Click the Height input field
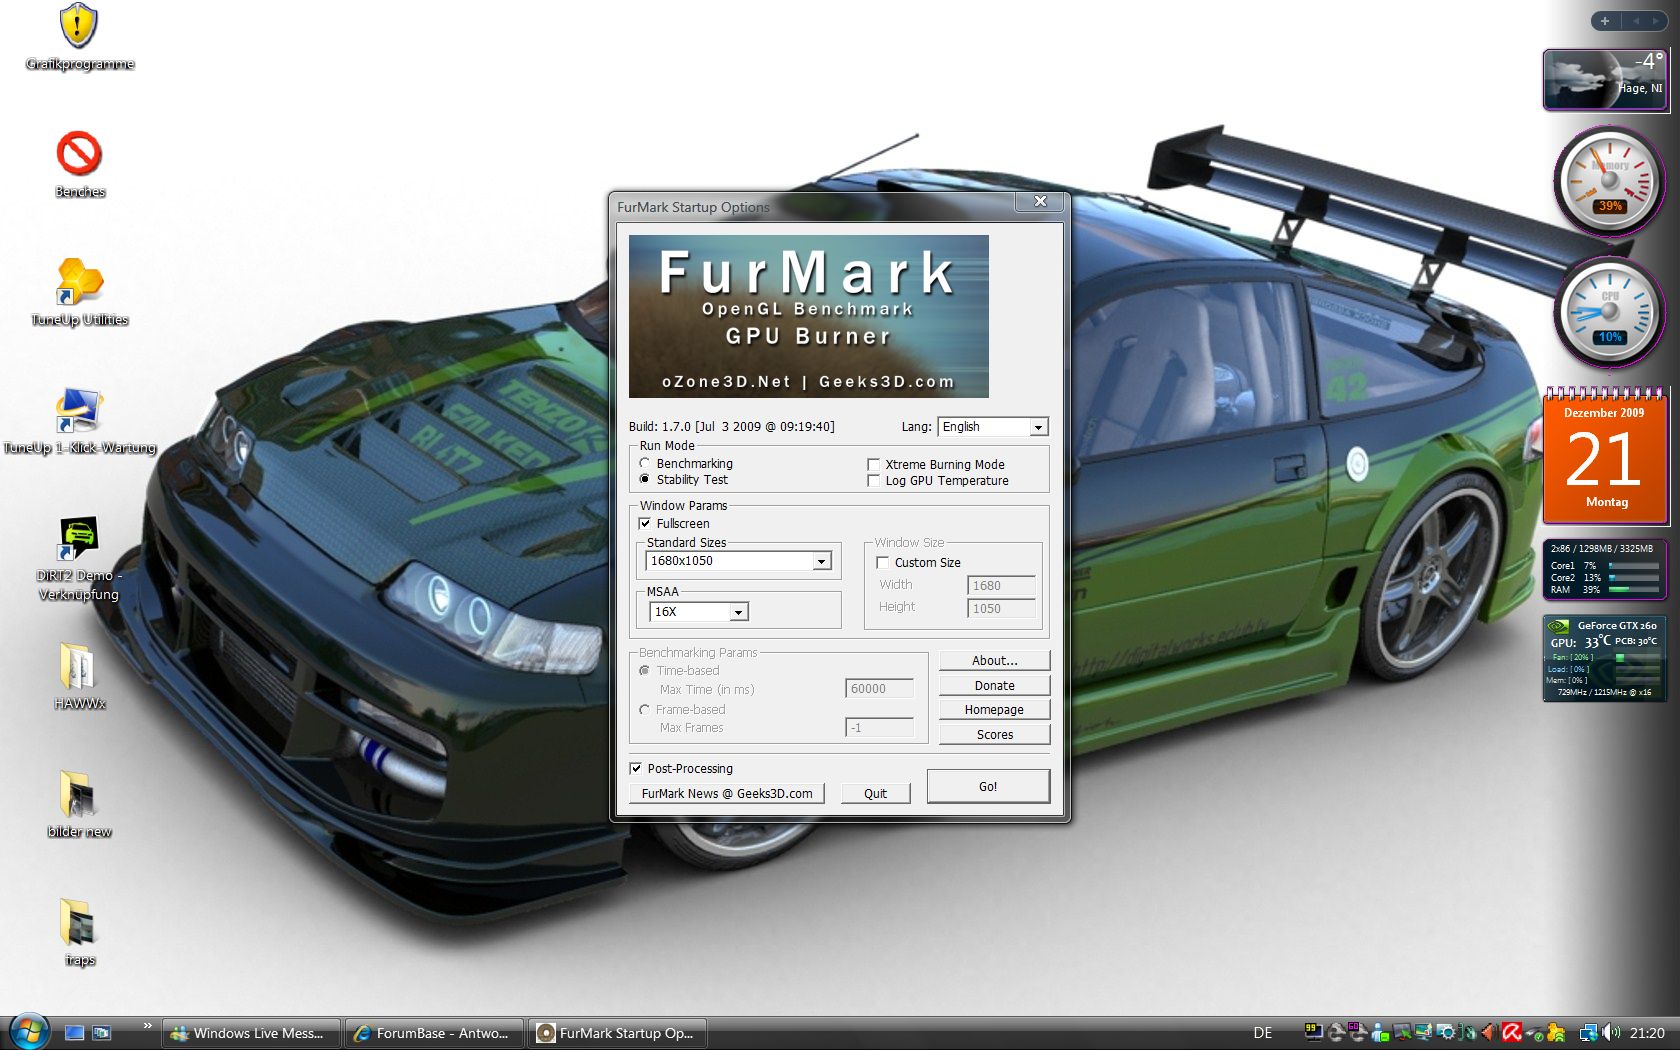Image resolution: width=1680 pixels, height=1050 pixels. pos(1001,609)
